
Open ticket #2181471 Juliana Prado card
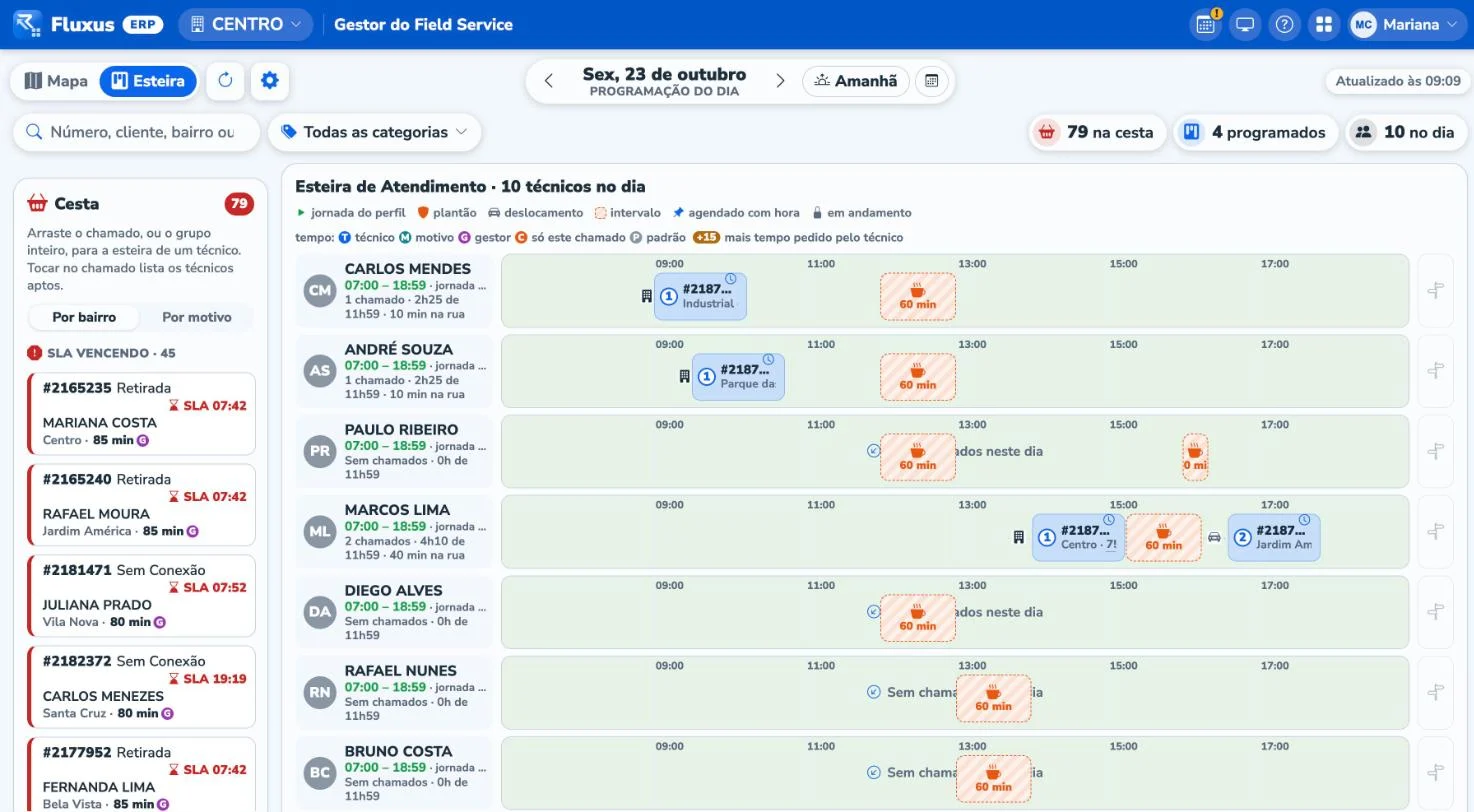(141, 596)
